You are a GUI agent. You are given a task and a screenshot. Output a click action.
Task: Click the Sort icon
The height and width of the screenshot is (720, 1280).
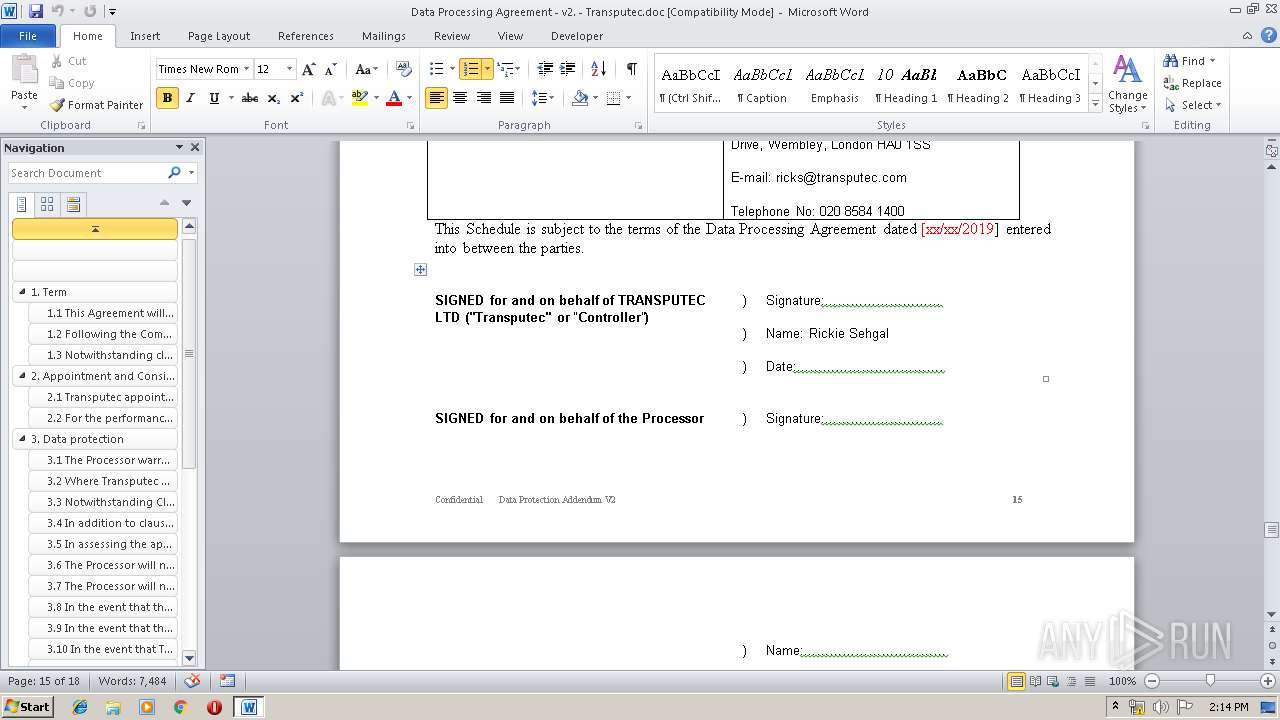[598, 69]
